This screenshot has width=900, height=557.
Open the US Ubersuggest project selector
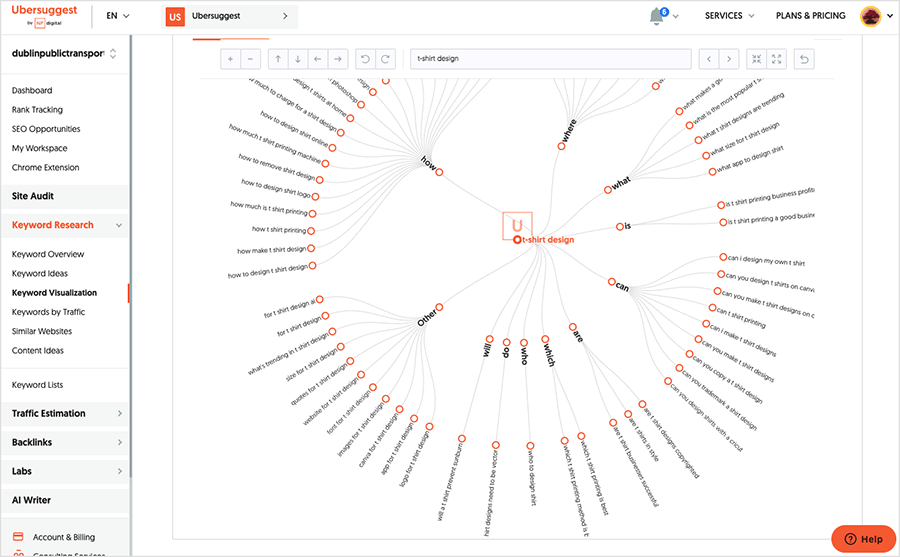click(230, 17)
